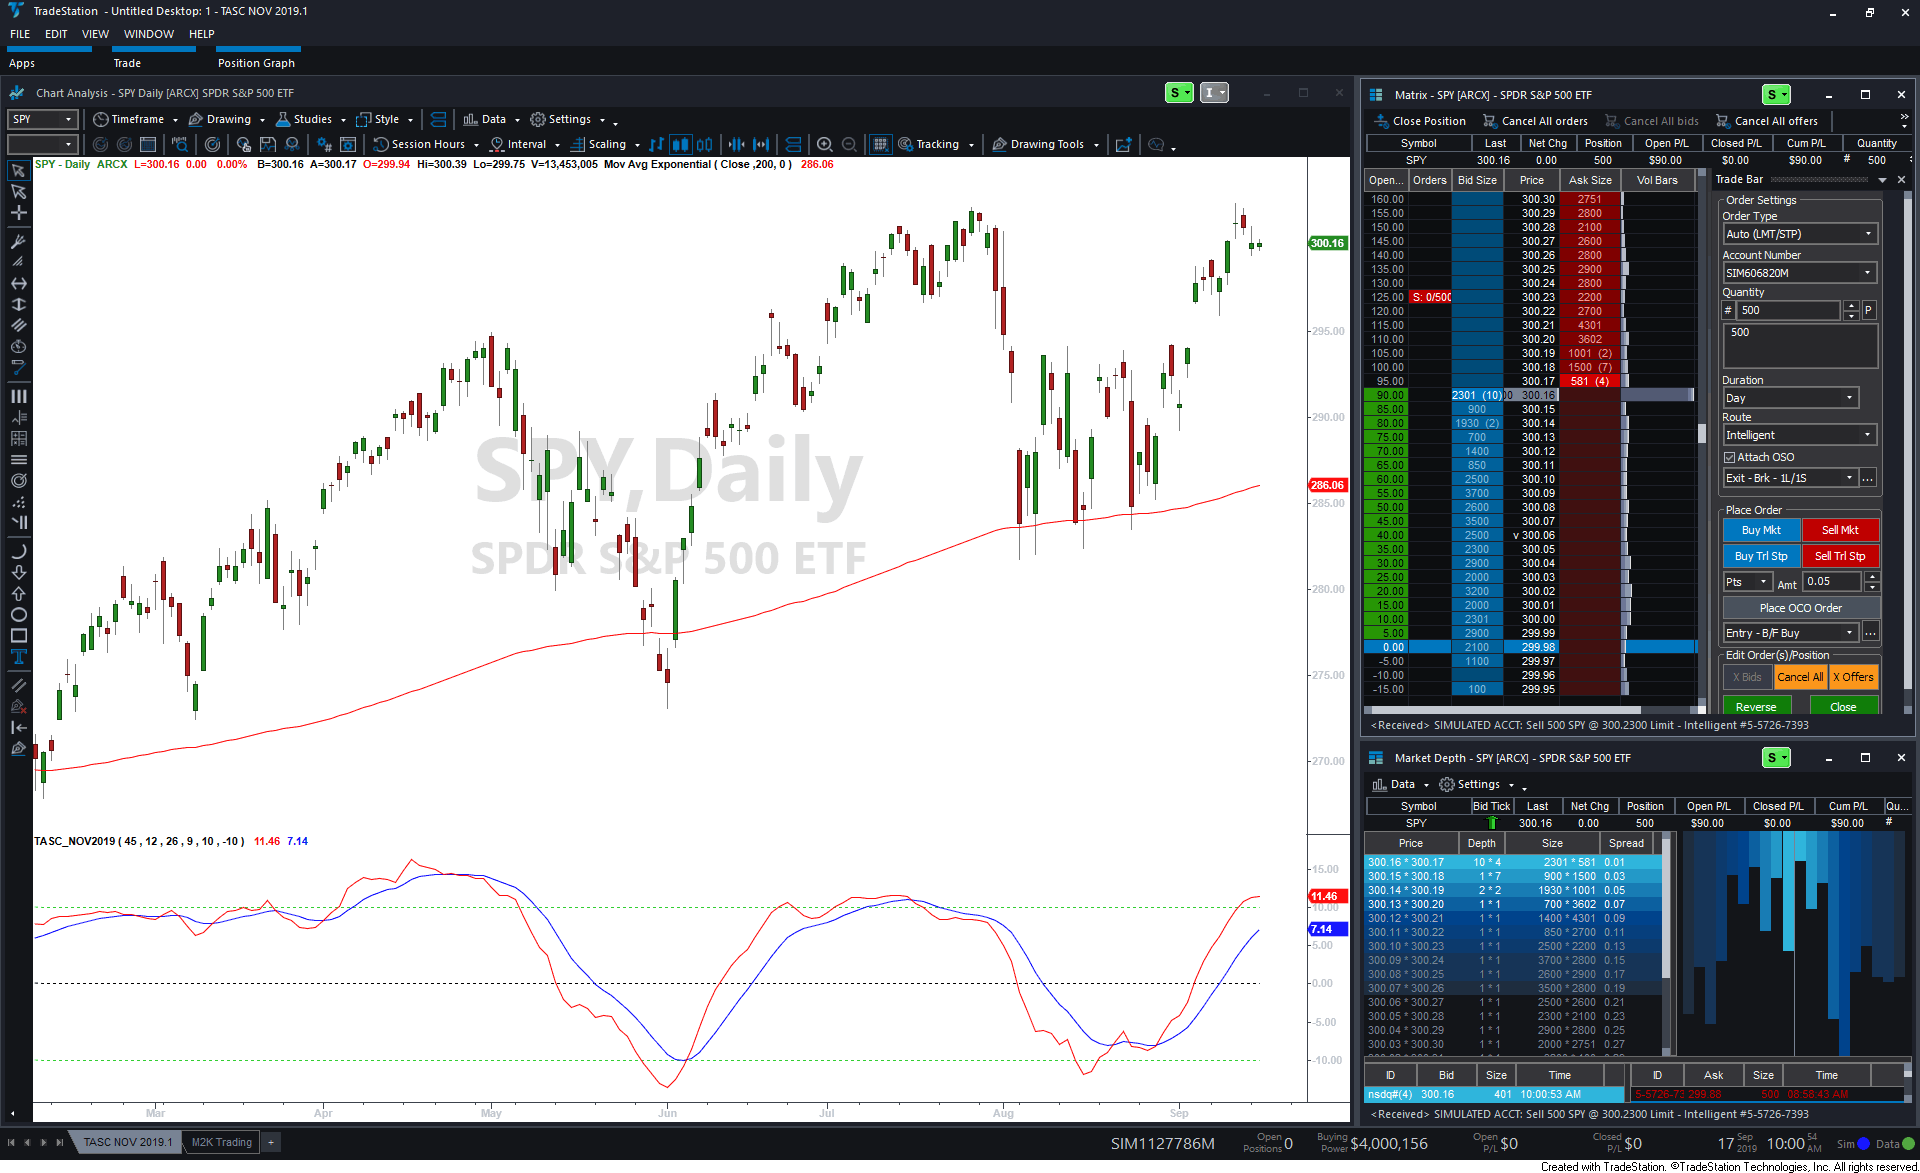The width and height of the screenshot is (1920, 1173).
Task: Select the Text drawing tool
Action: (18, 657)
